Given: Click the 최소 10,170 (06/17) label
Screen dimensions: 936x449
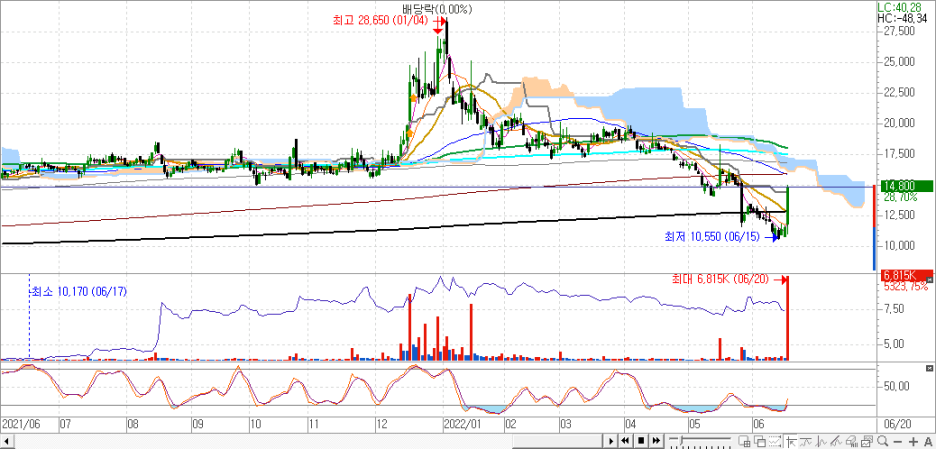Looking at the screenshot, I should coord(79,291).
